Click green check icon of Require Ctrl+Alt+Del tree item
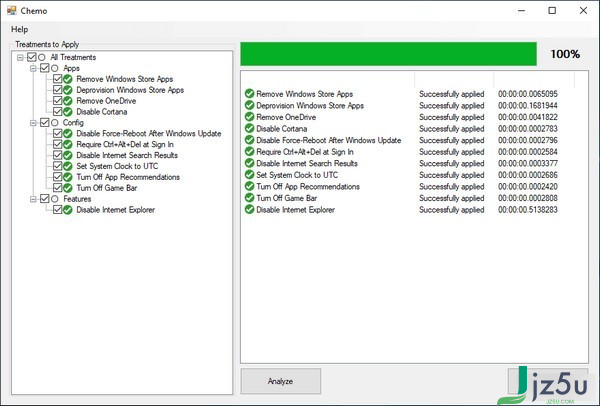Screen dimensions: 600x406 click(68, 145)
